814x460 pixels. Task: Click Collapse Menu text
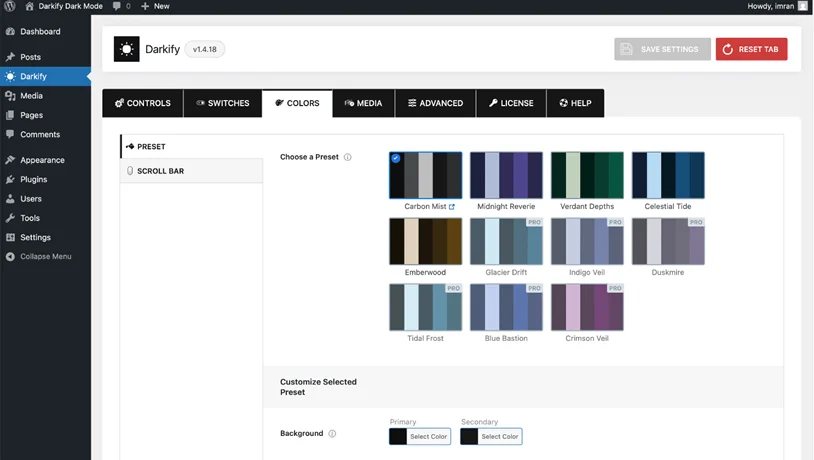(x=46, y=256)
